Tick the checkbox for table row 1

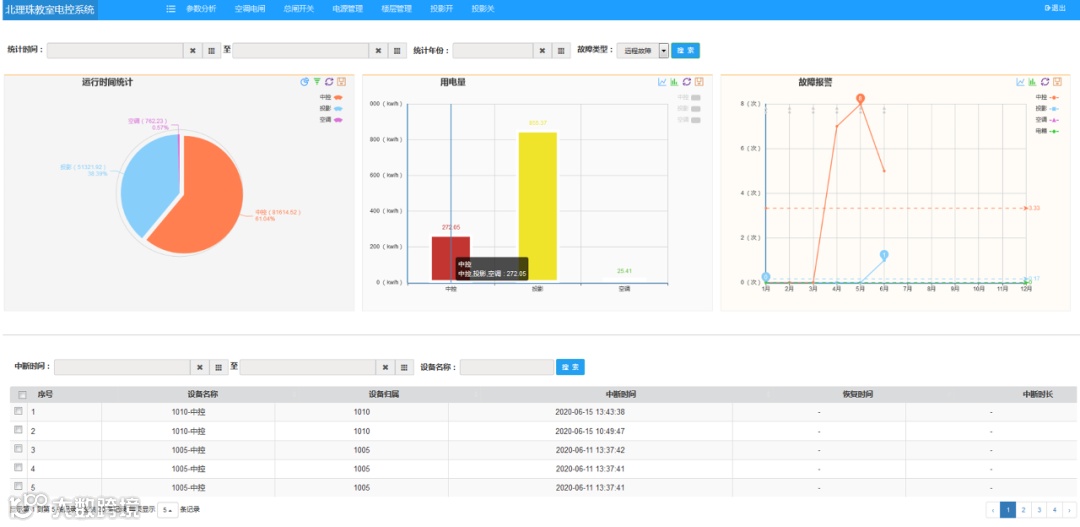point(19,411)
